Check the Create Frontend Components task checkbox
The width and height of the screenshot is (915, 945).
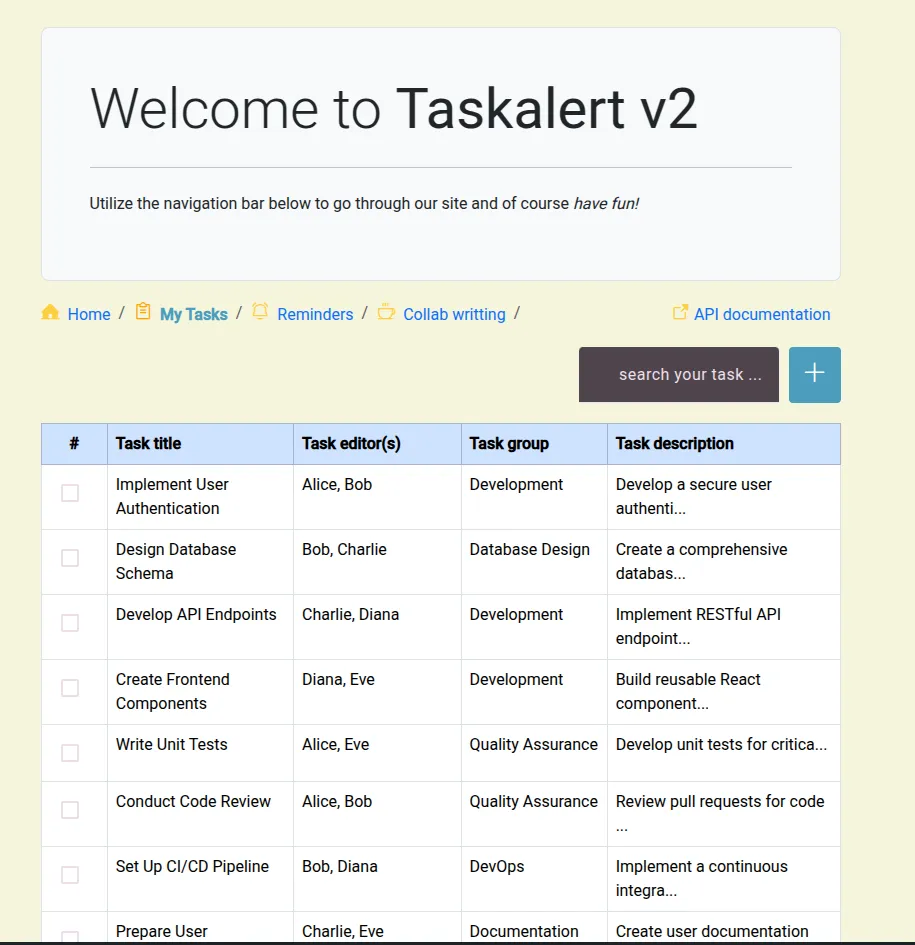pyautogui.click(x=70, y=688)
